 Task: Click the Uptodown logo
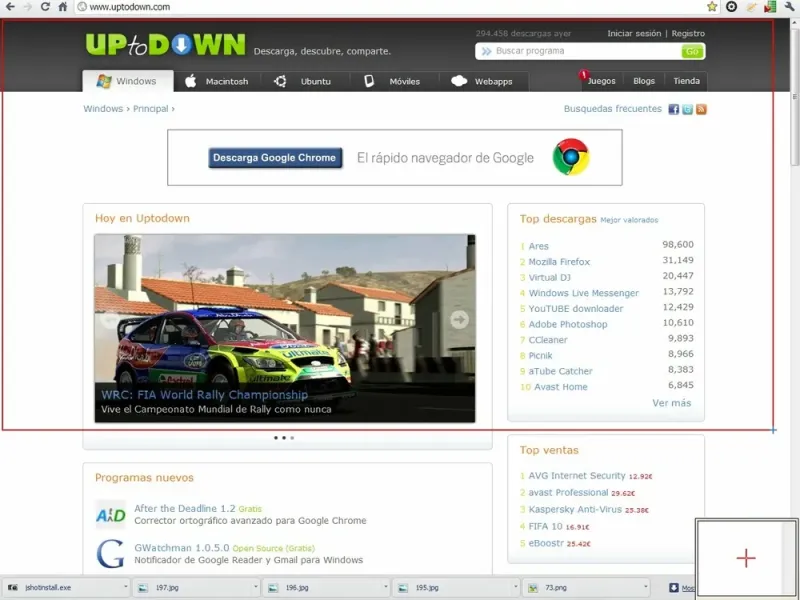click(x=165, y=44)
